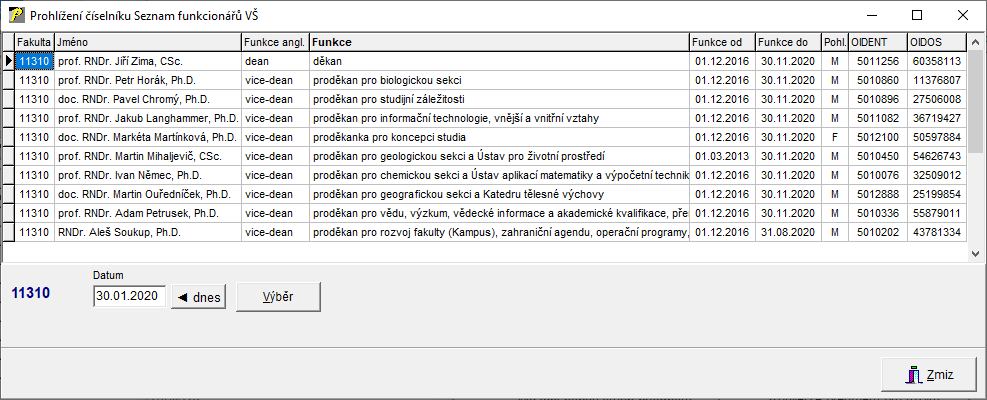Screen dimensions: 987x400
Task: Set date to today with dnes button
Action: 198,296
